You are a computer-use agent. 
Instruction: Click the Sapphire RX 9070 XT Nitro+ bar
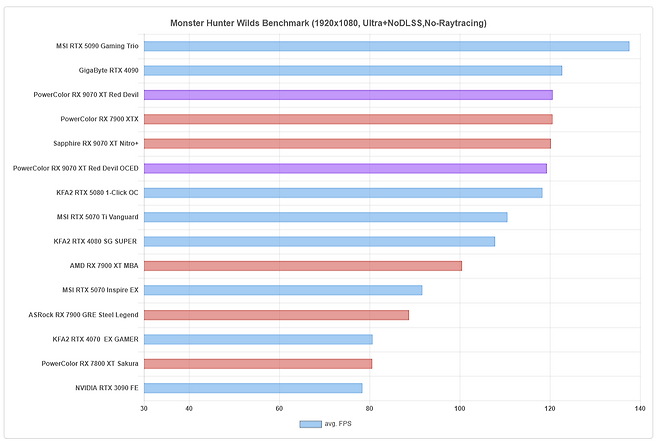(x=347, y=143)
